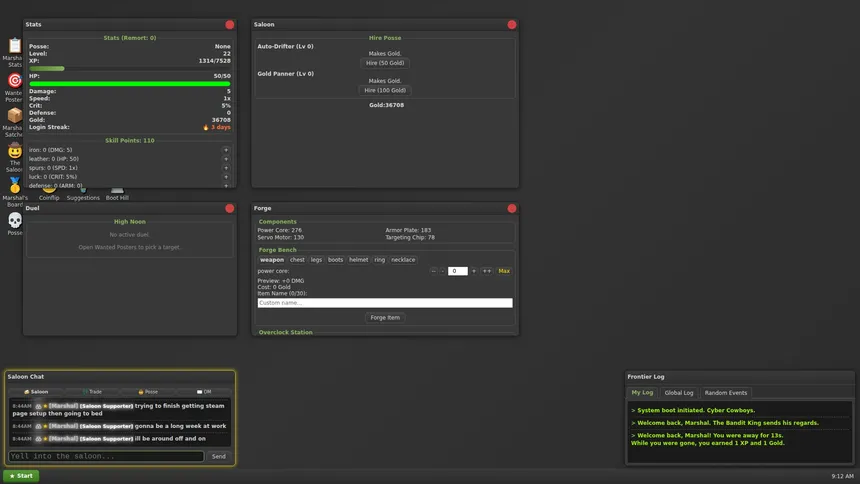Image resolution: width=860 pixels, height=484 pixels.
Task: Click the HP progress bar
Action: pyautogui.click(x=130, y=84)
